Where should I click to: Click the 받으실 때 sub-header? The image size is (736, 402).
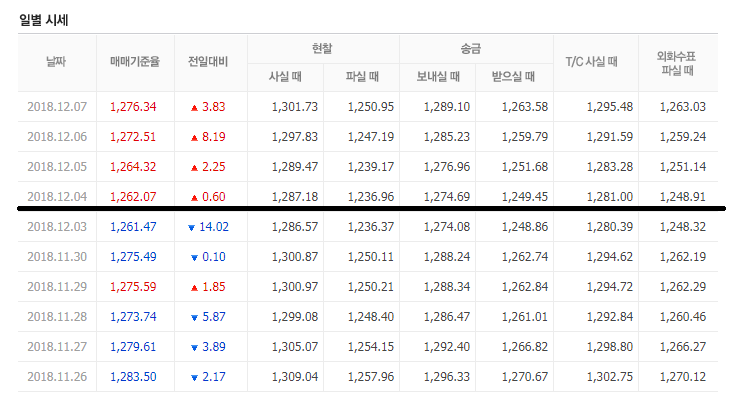pyautogui.click(x=514, y=77)
